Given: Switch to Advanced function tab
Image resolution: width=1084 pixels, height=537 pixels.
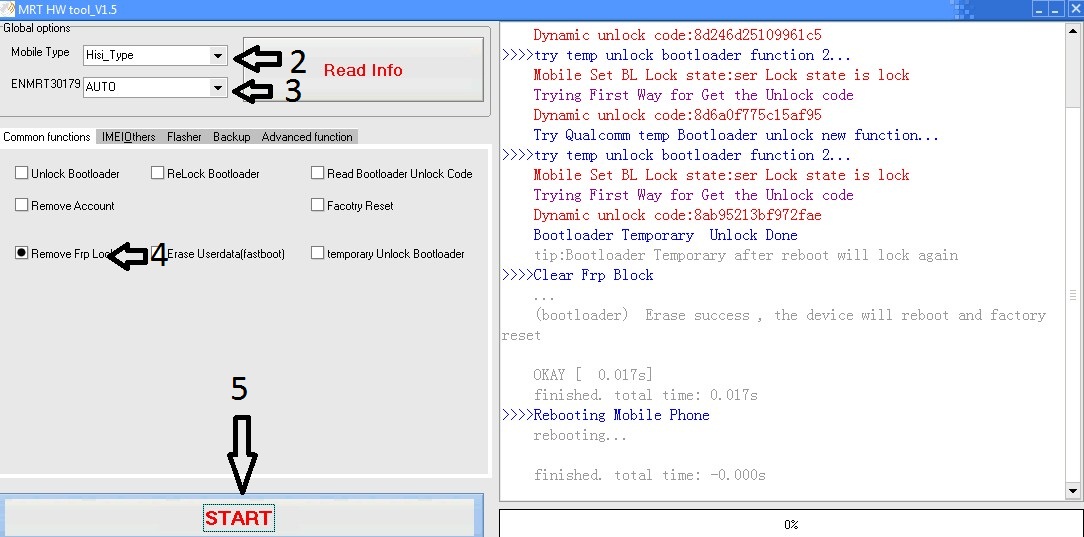Looking at the screenshot, I should pos(307,137).
